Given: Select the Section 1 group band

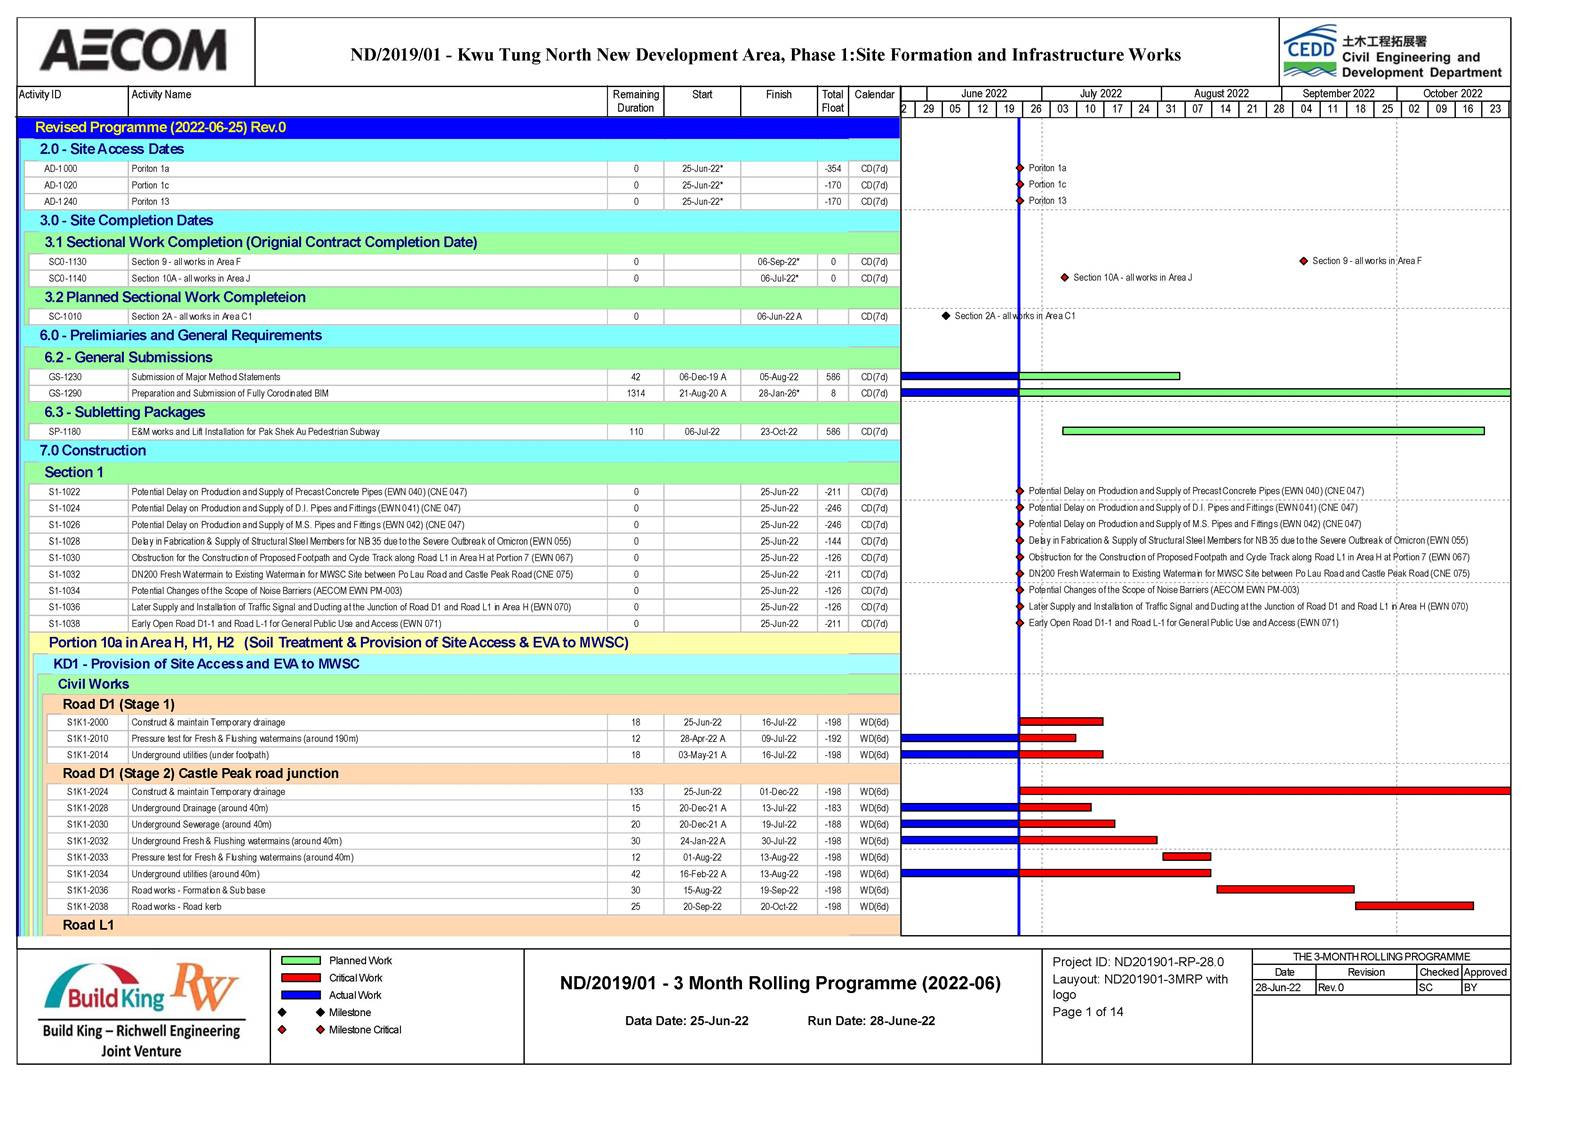Looking at the screenshot, I should click(463, 472).
